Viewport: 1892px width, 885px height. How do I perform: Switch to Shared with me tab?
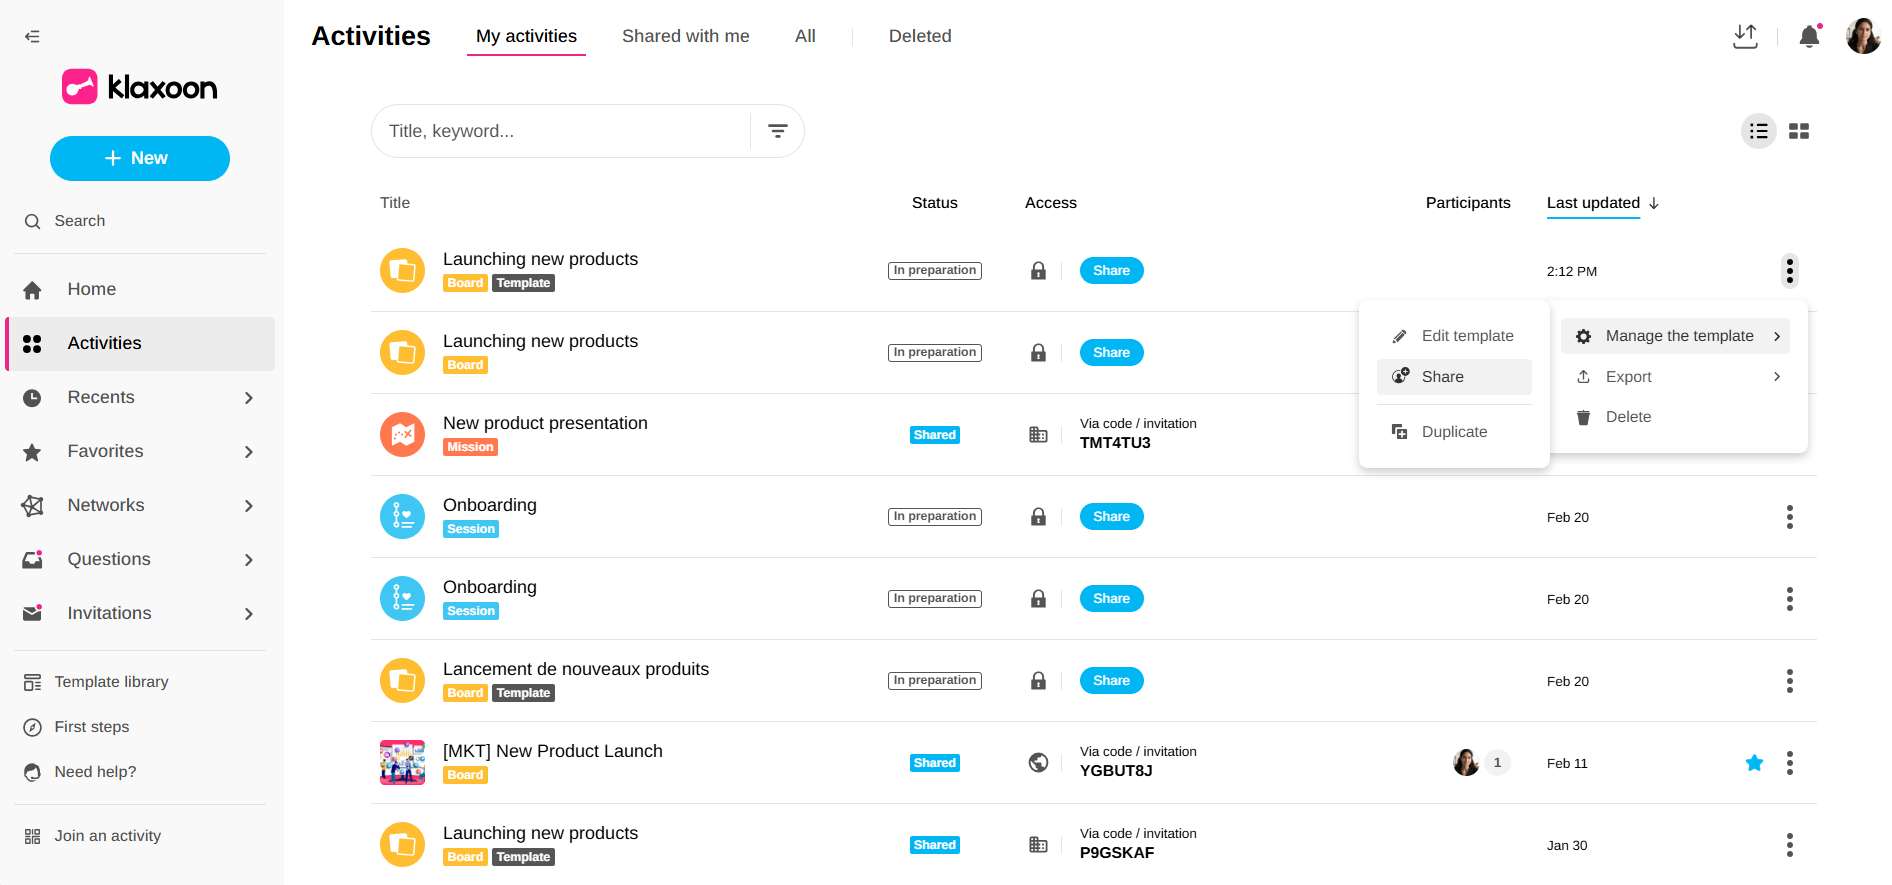click(x=685, y=36)
